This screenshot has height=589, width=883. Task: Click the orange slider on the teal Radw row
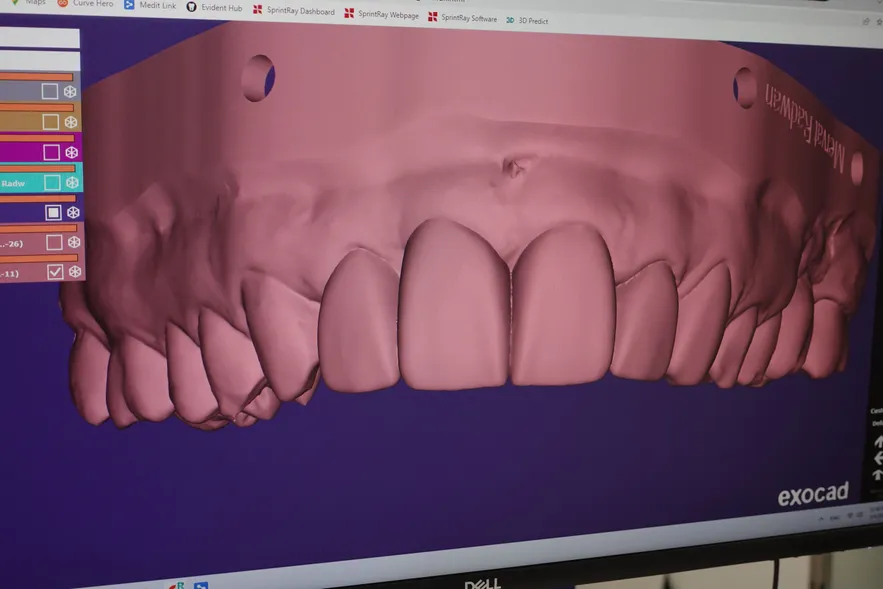[x=38, y=168]
